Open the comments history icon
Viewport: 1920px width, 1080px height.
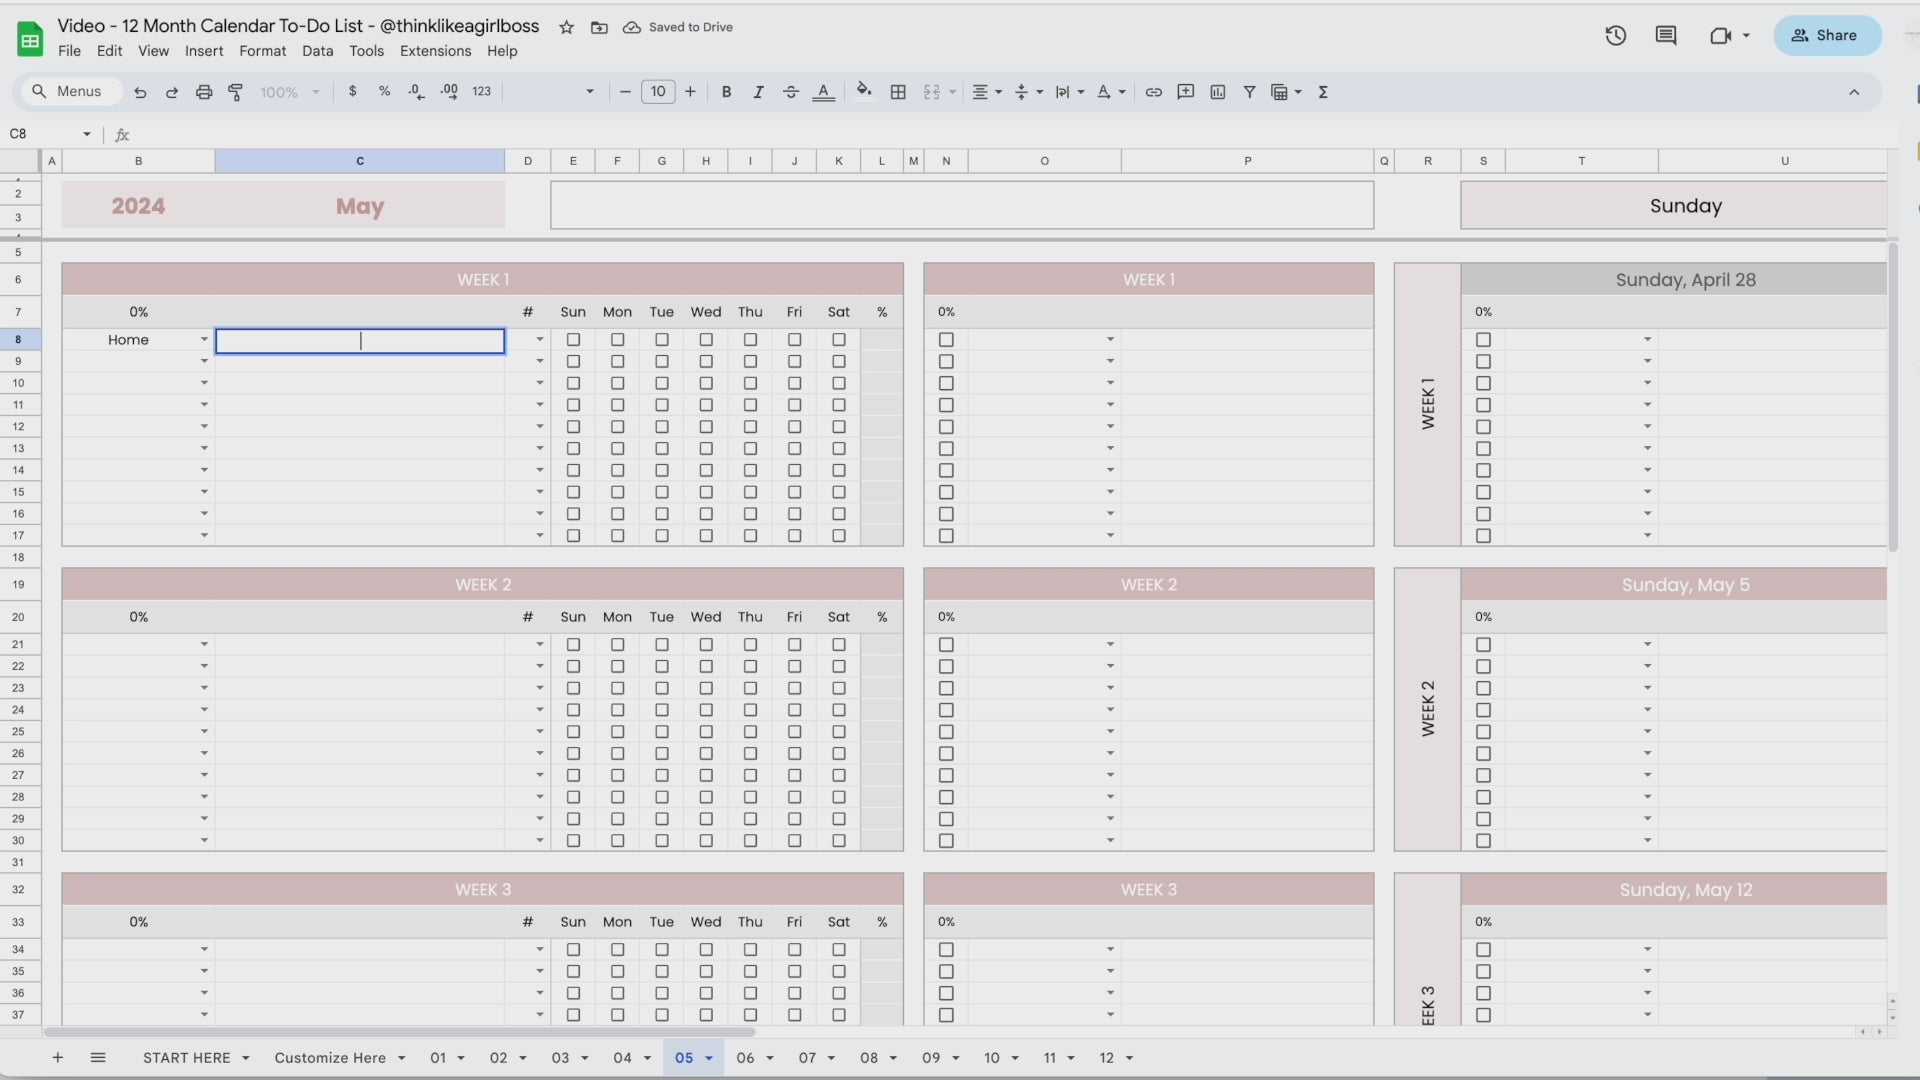pyautogui.click(x=1665, y=36)
